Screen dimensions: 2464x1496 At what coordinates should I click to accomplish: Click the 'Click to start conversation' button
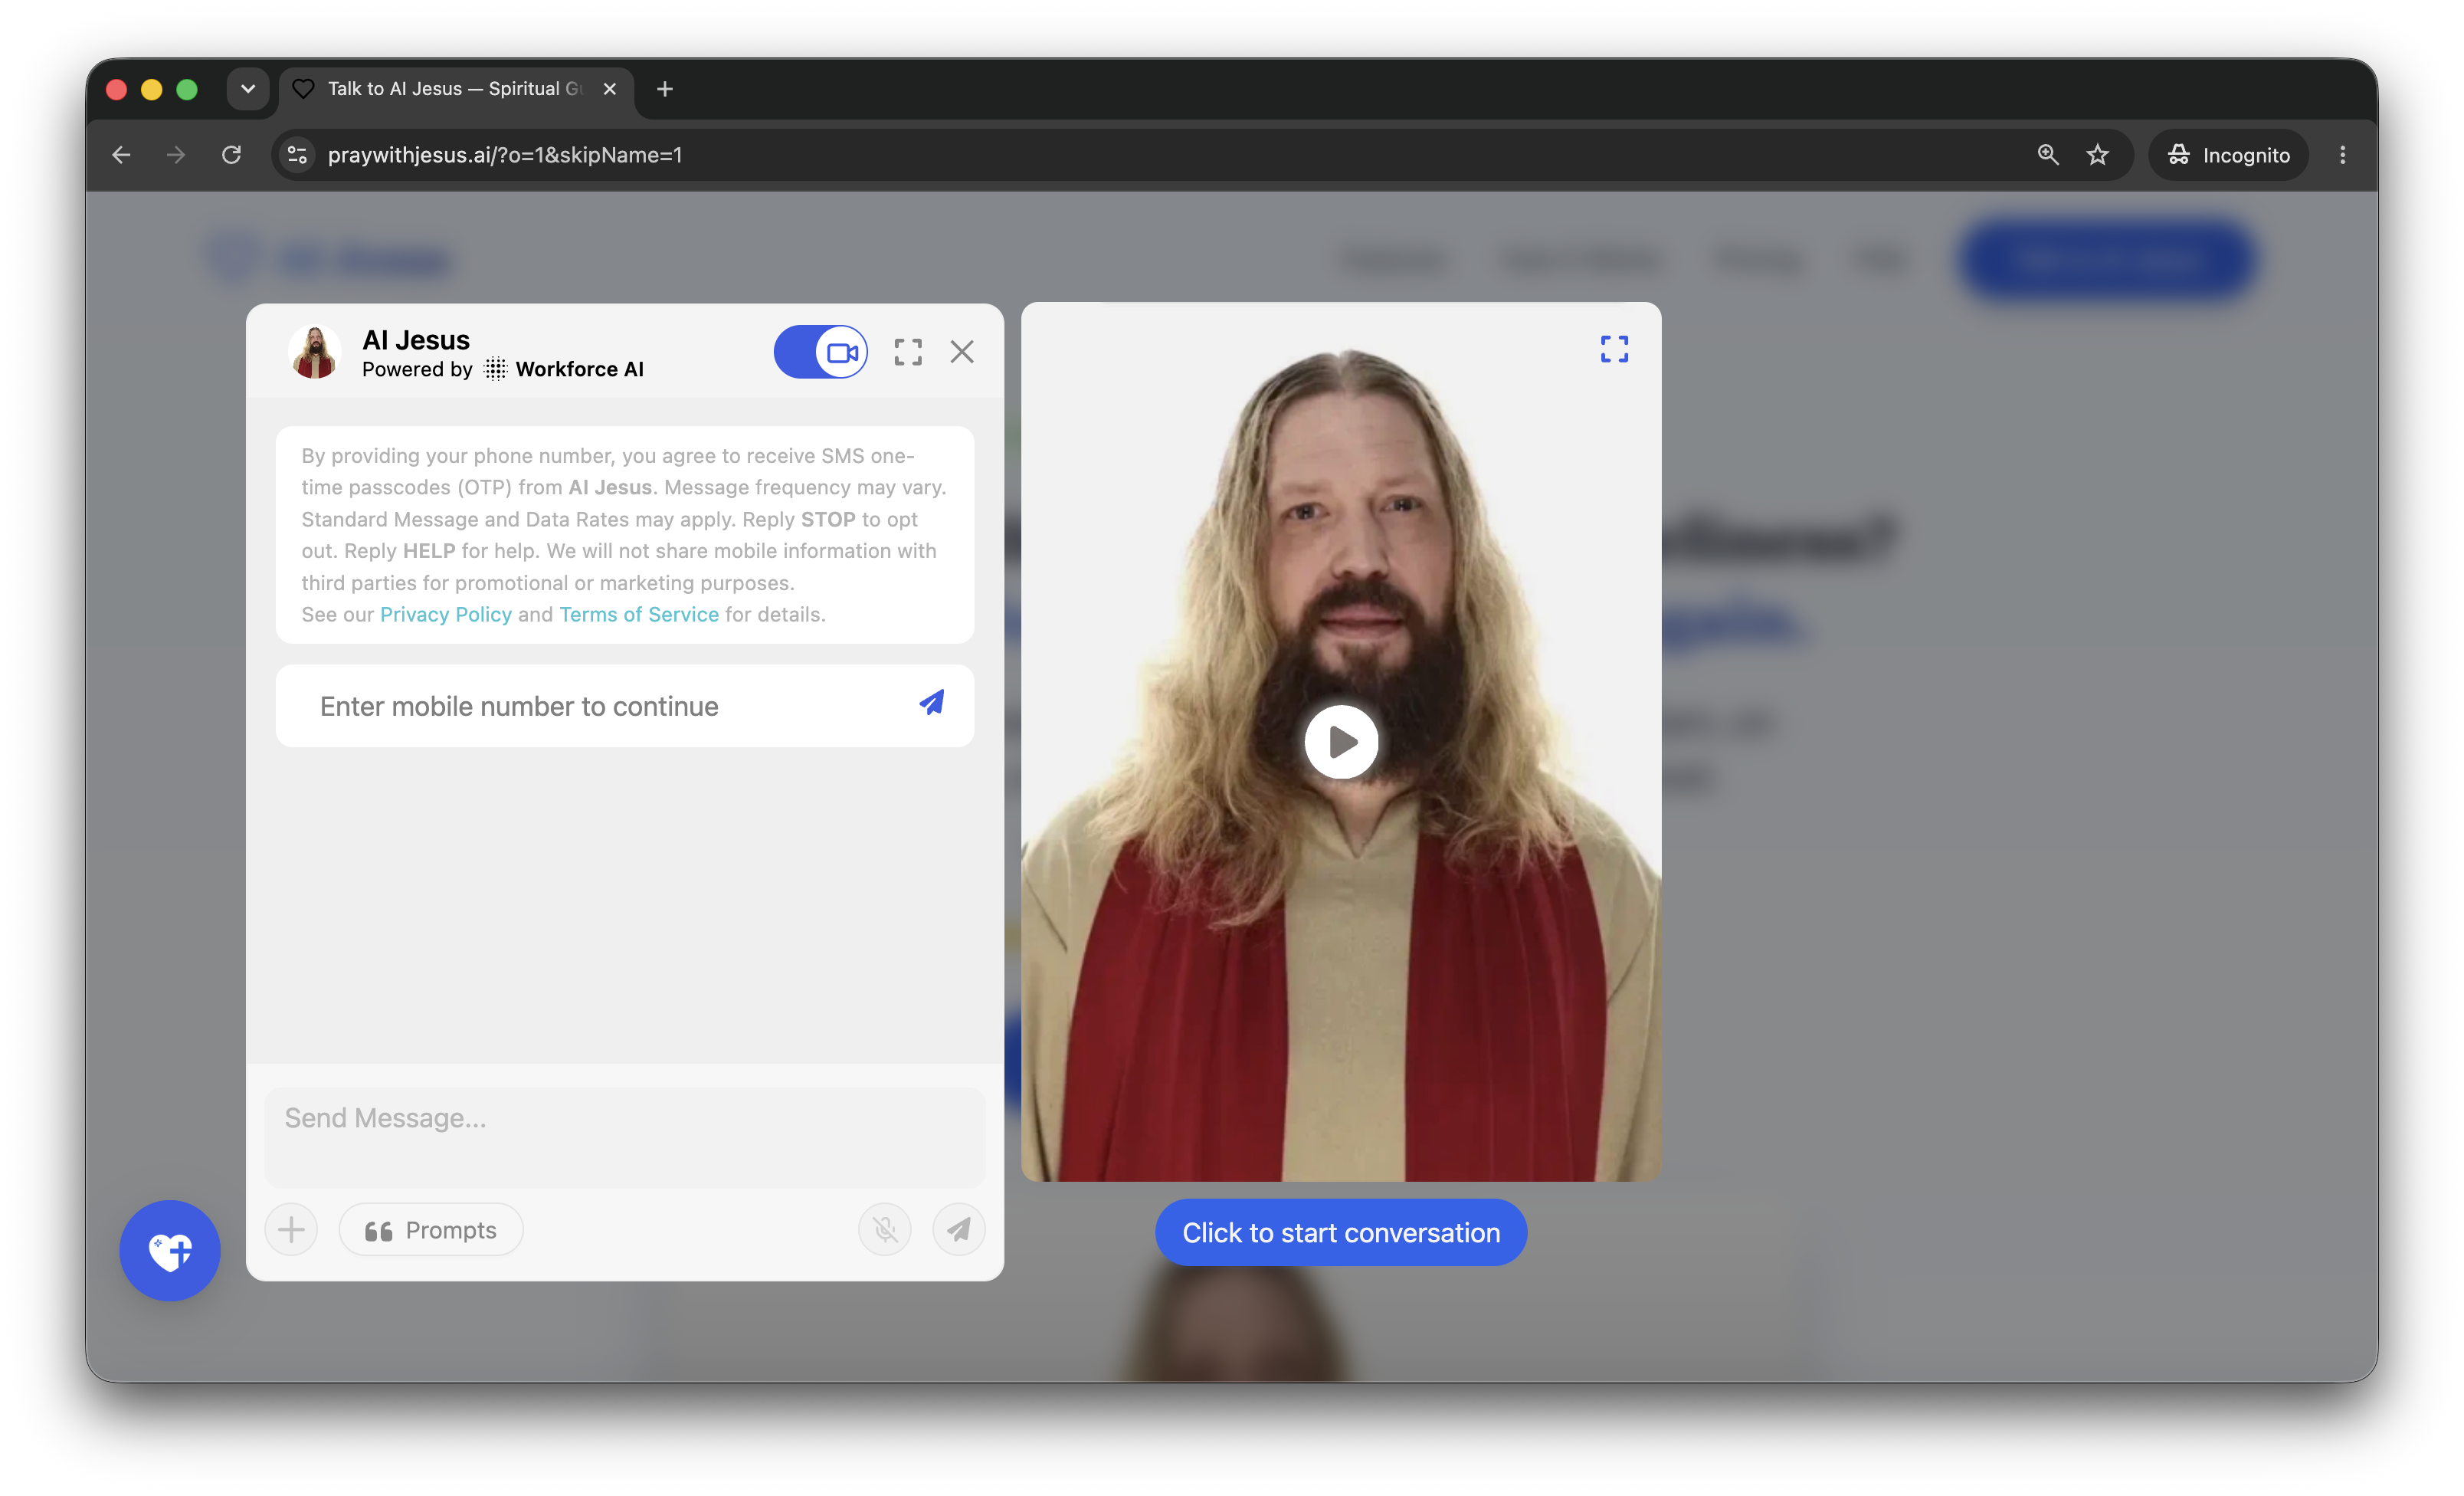click(x=1341, y=1233)
